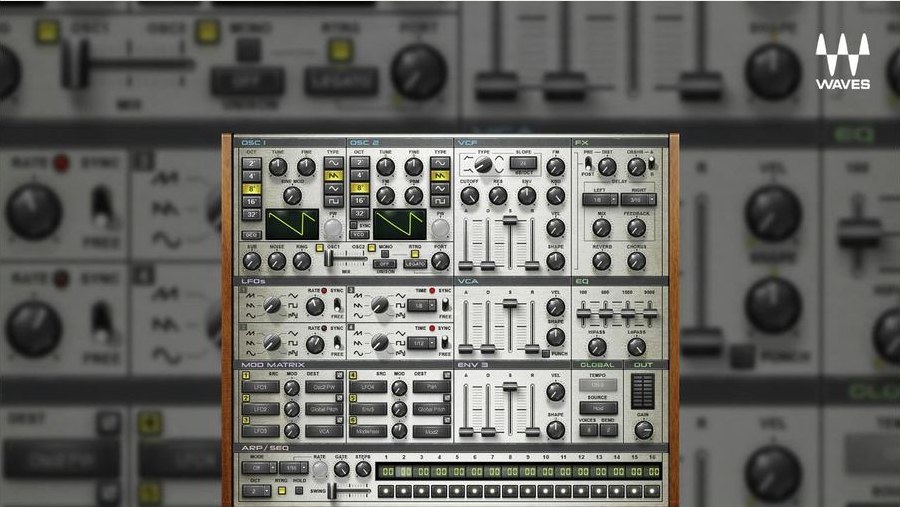Open mod matrix slot 1 source LFO1
Screen dimensions: 900x507
pos(261,387)
